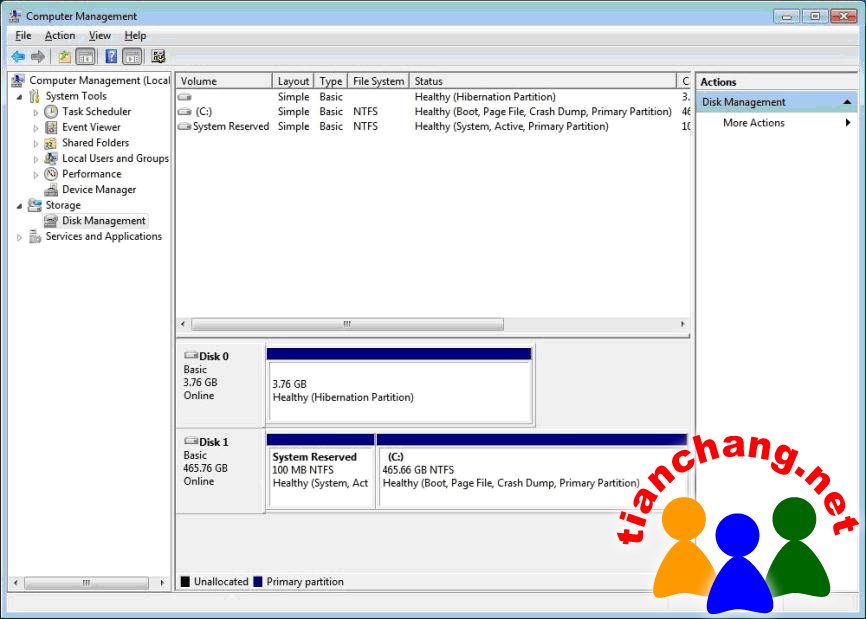Click the tree pane horizontal scrollbar thumb
This screenshot has height=619, width=866.
(x=86, y=583)
